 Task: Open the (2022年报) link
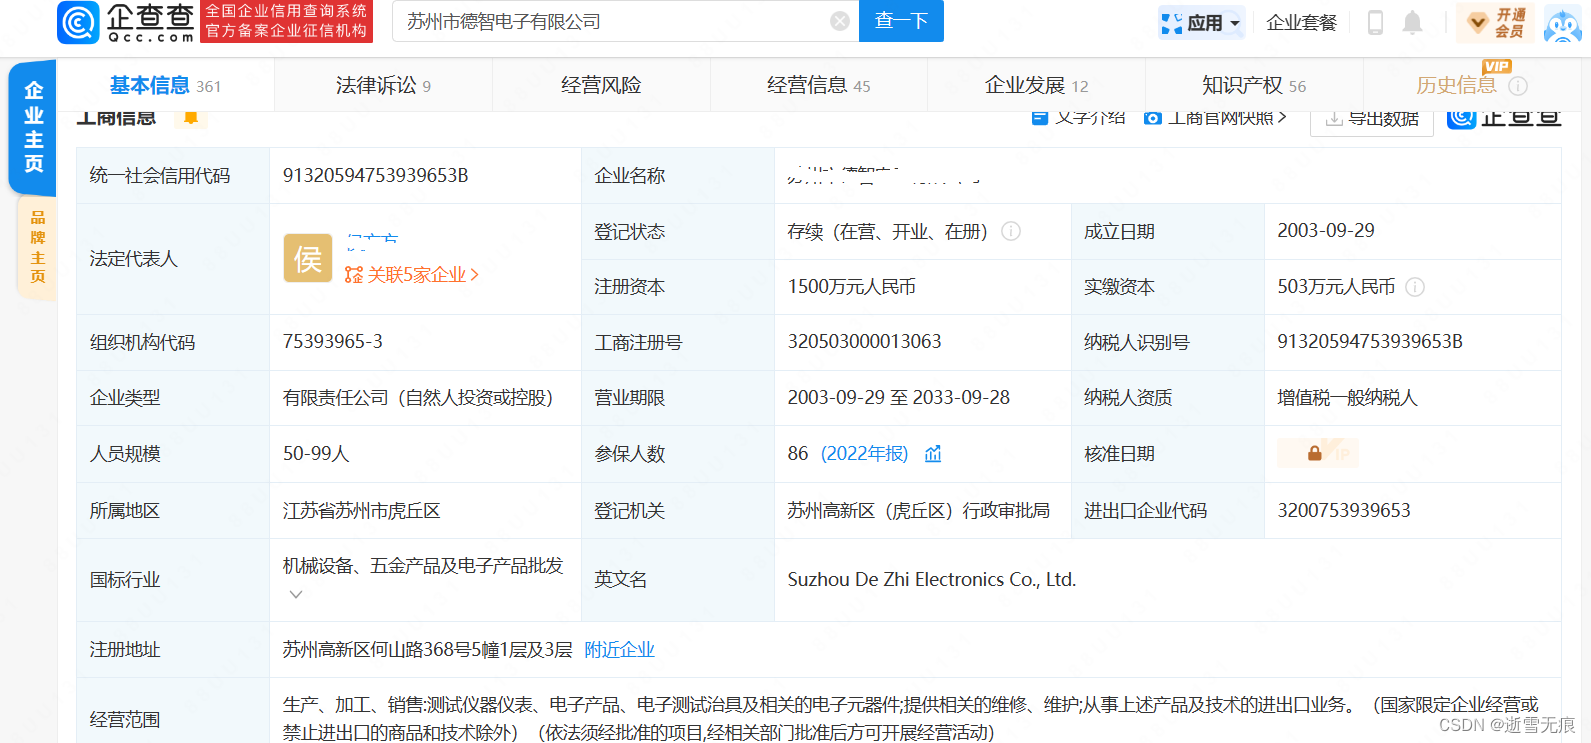tap(864, 454)
